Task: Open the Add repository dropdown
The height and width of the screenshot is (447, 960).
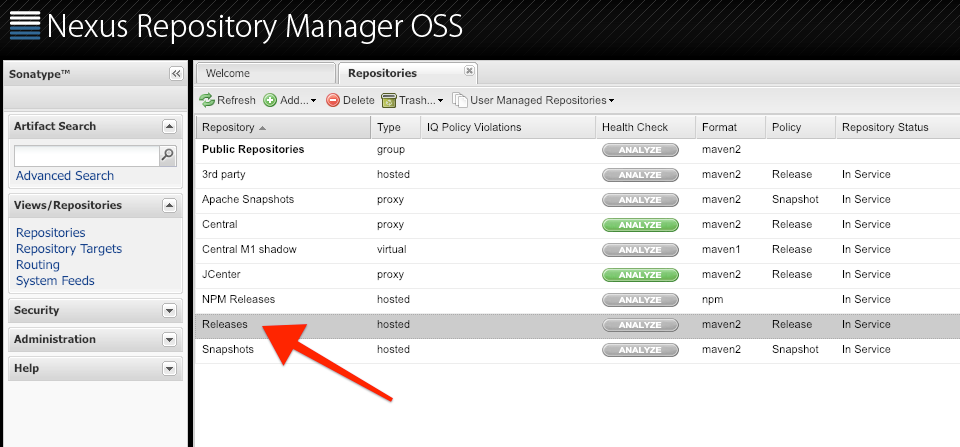Action: (290, 100)
